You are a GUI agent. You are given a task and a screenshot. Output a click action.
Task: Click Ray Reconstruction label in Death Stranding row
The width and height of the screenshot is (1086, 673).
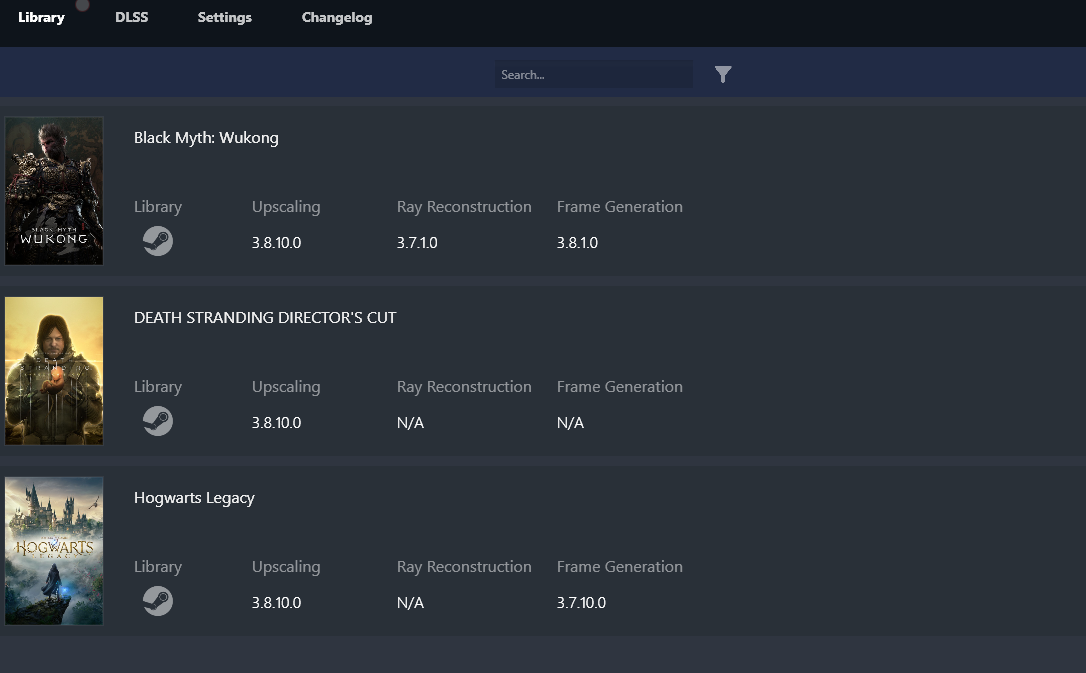(x=464, y=387)
